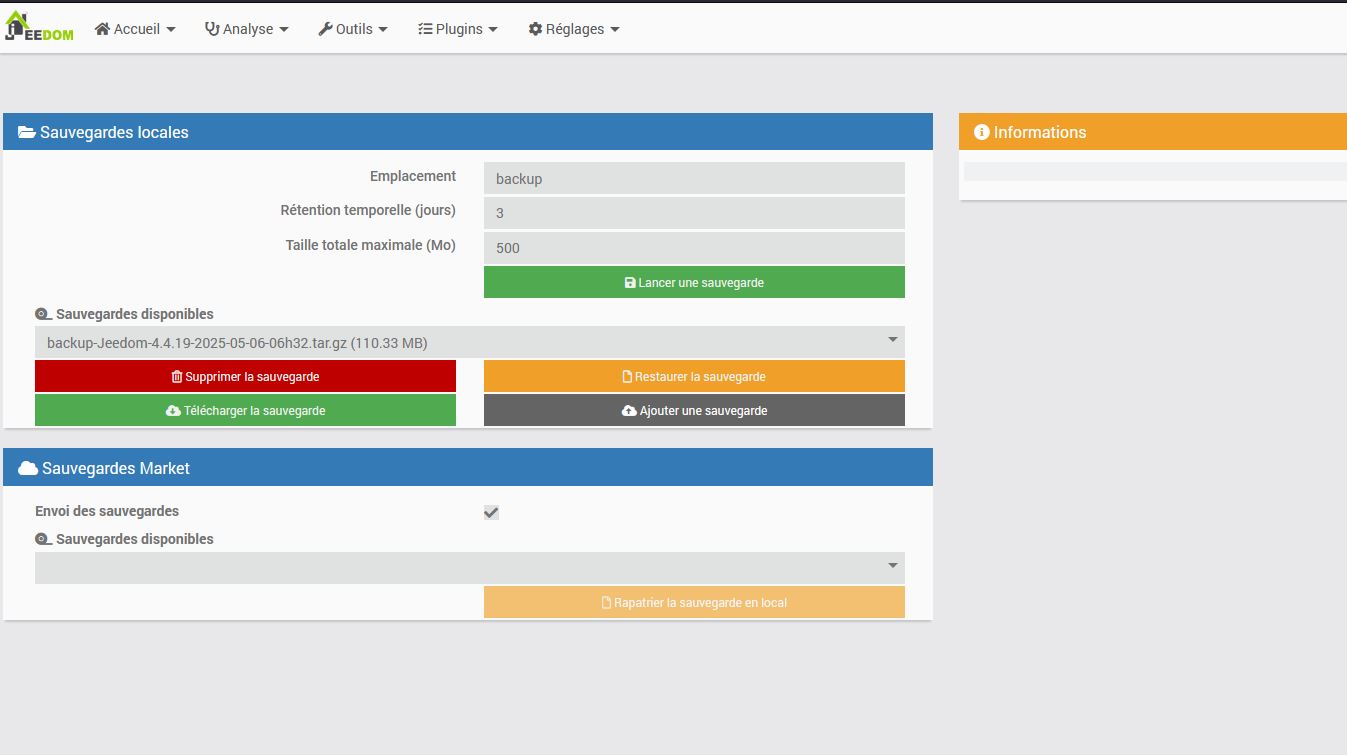Click the cloud icon in Sauvegardes Market header
Screen dimensions: 1347x755
click(28, 468)
